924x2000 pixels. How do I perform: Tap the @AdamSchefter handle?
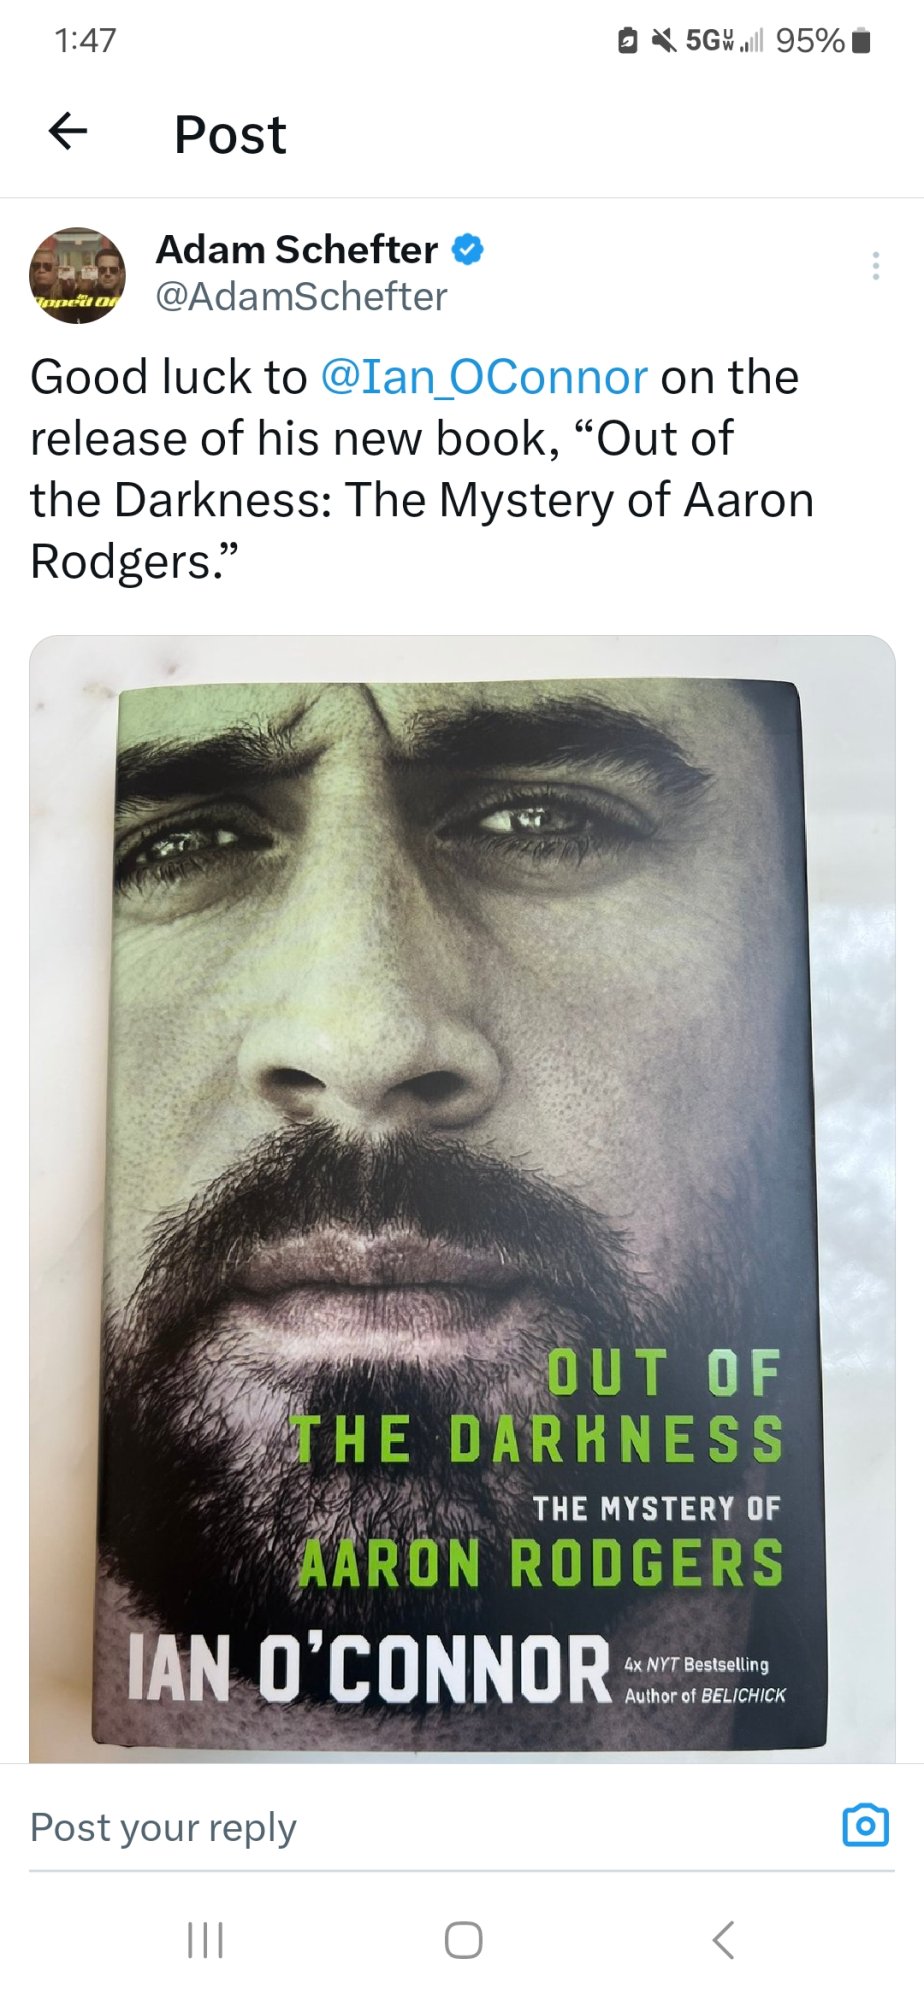[x=301, y=296]
